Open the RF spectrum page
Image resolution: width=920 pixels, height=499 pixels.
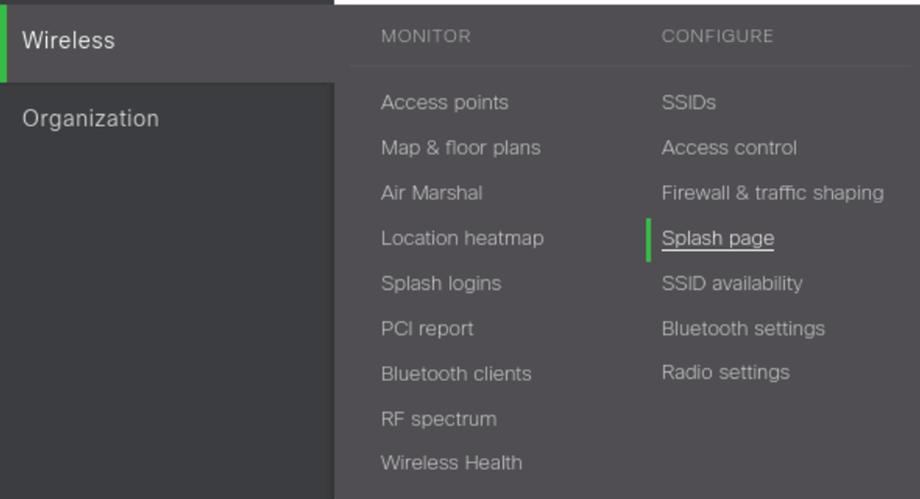coord(438,418)
